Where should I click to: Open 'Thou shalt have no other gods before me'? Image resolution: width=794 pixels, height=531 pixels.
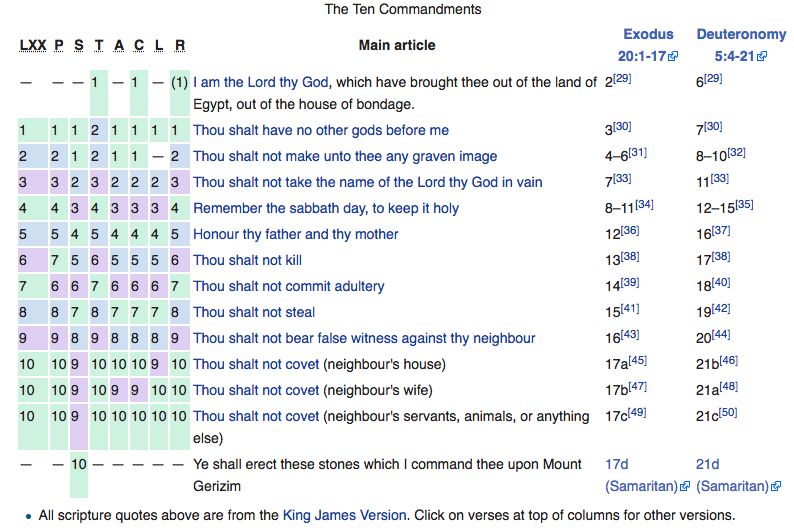pyautogui.click(x=321, y=130)
